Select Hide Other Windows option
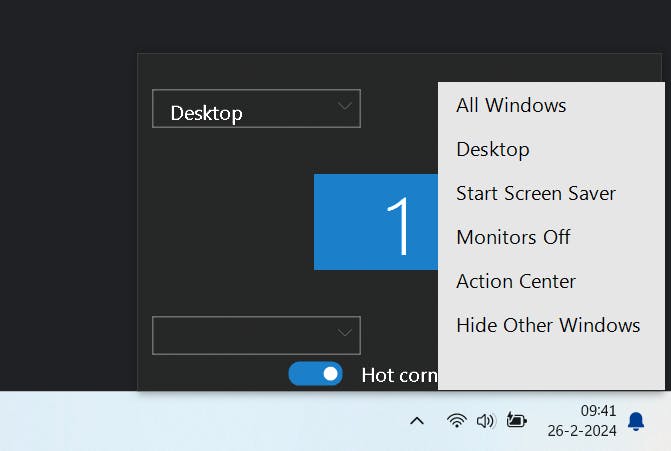This screenshot has width=671, height=451. [x=548, y=325]
